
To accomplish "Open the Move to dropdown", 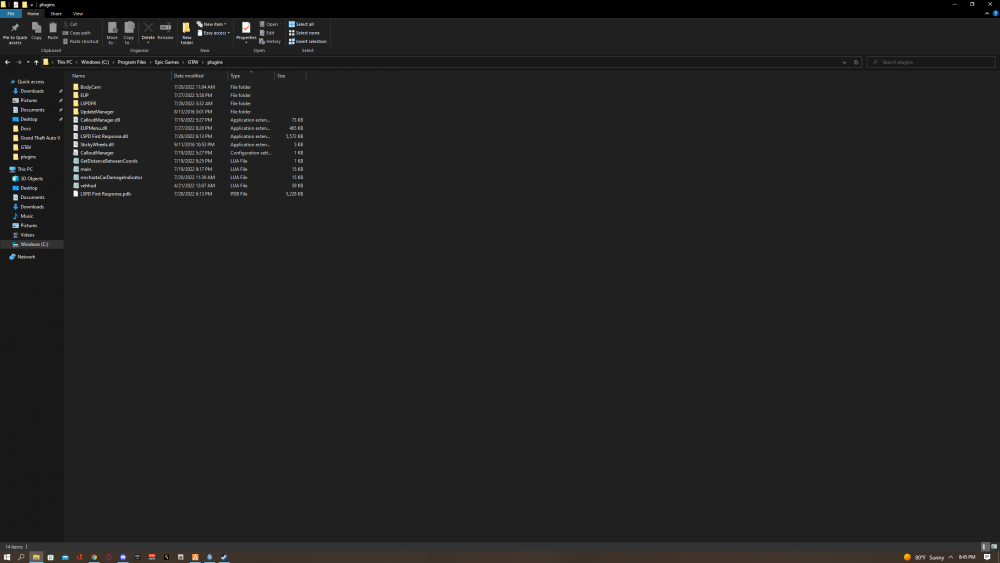I will tap(112, 33).
